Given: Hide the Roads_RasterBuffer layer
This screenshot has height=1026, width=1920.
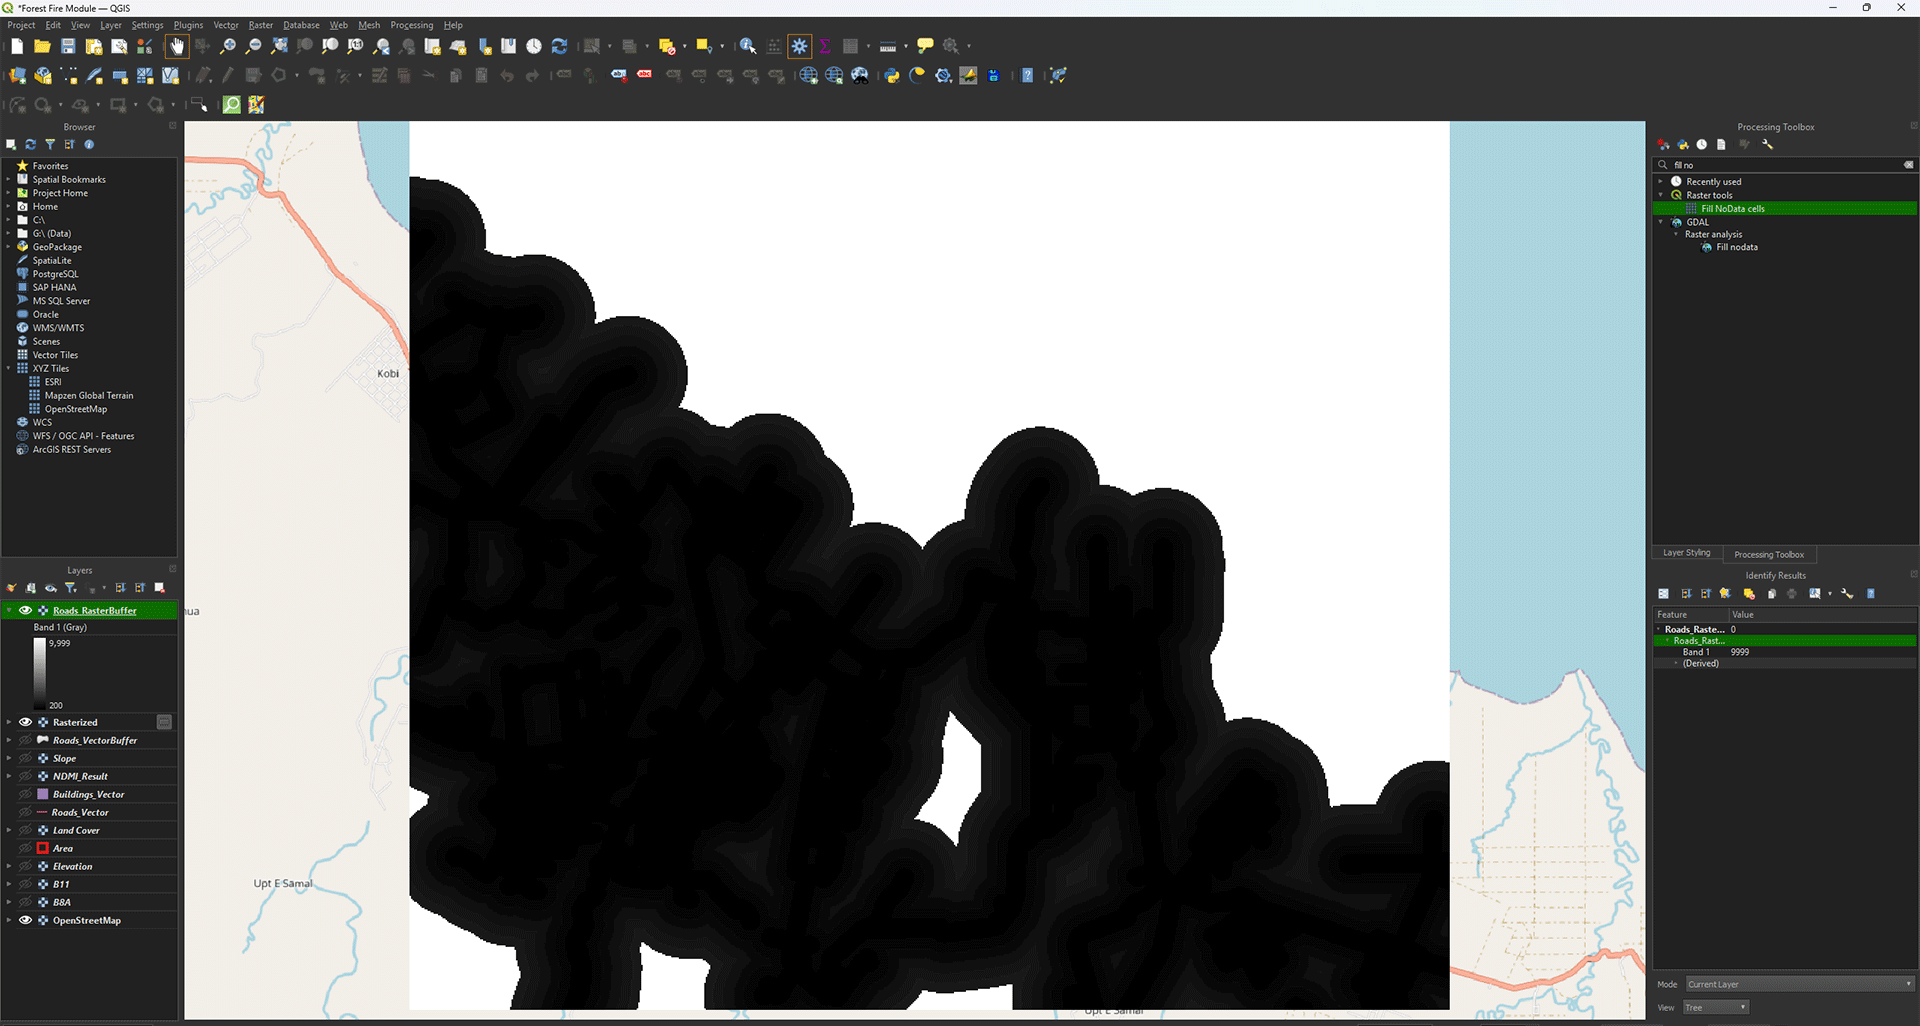Looking at the screenshot, I should [26, 610].
